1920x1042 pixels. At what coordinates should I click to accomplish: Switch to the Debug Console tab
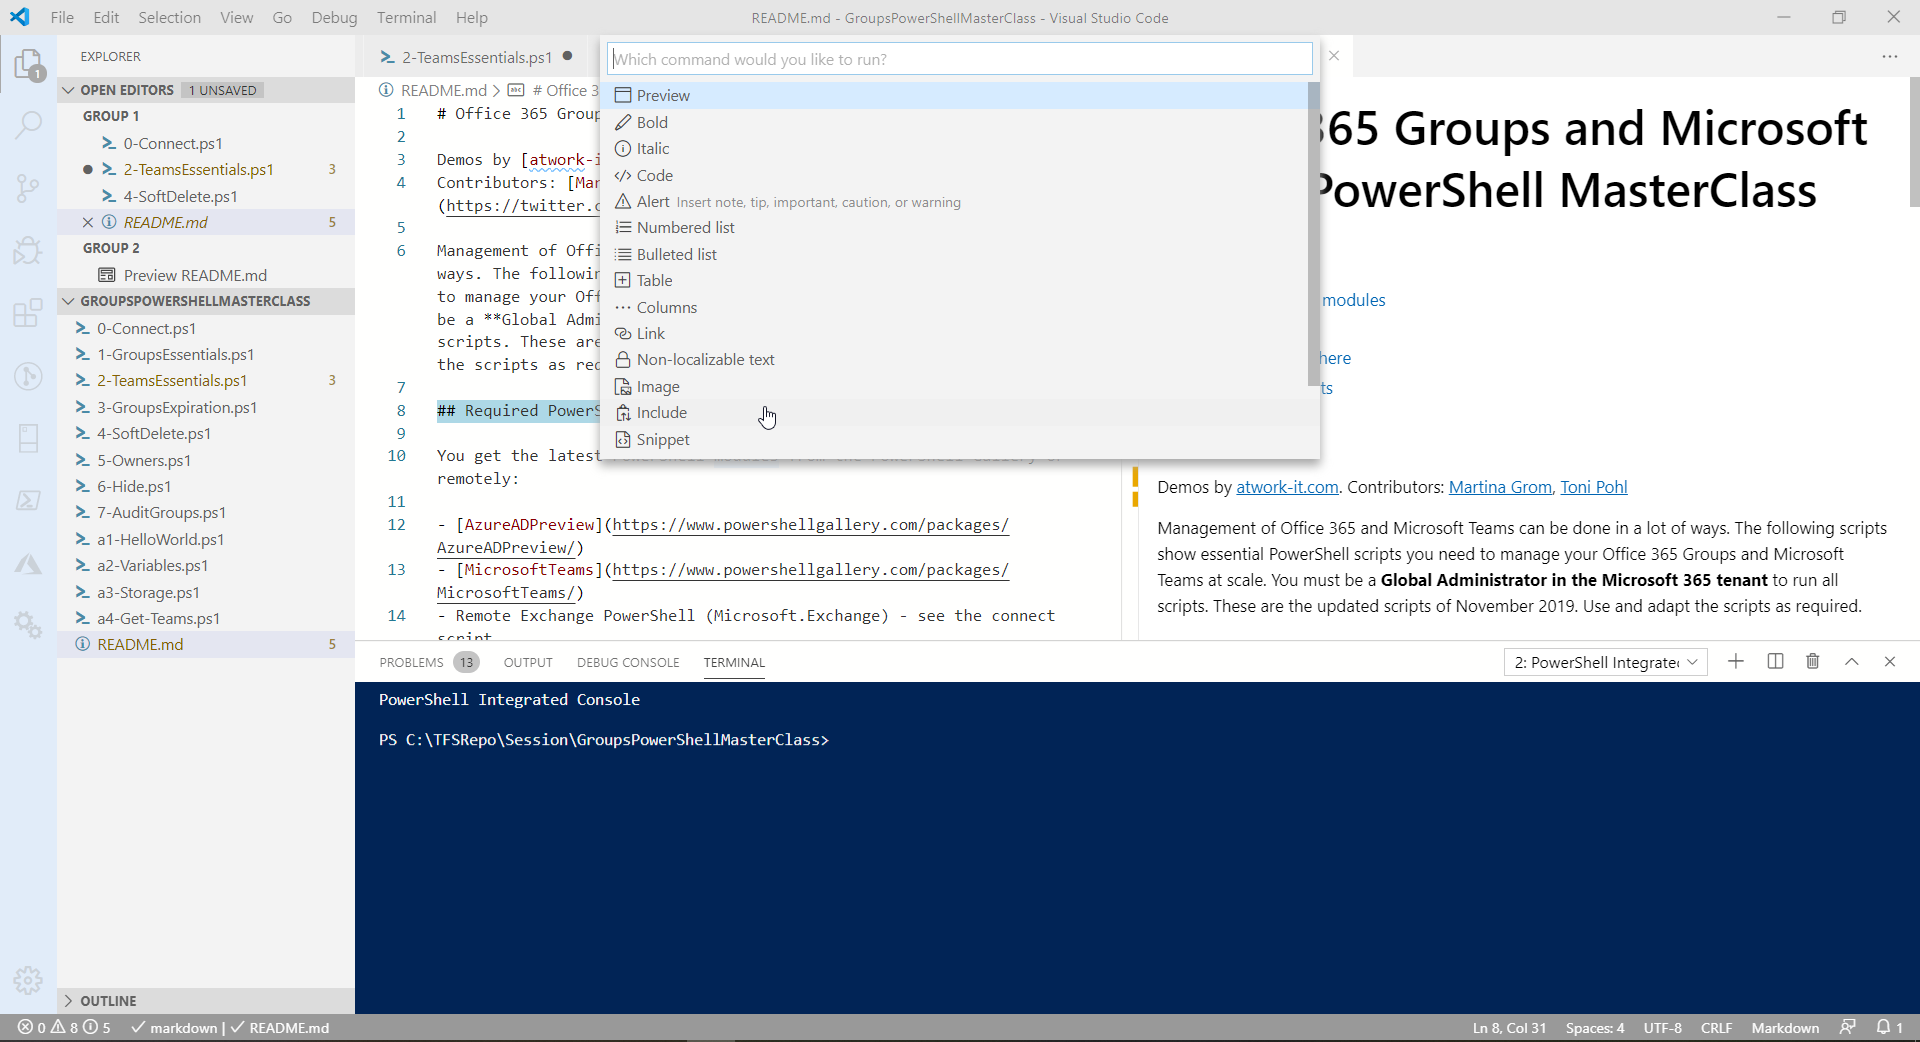(x=627, y=662)
